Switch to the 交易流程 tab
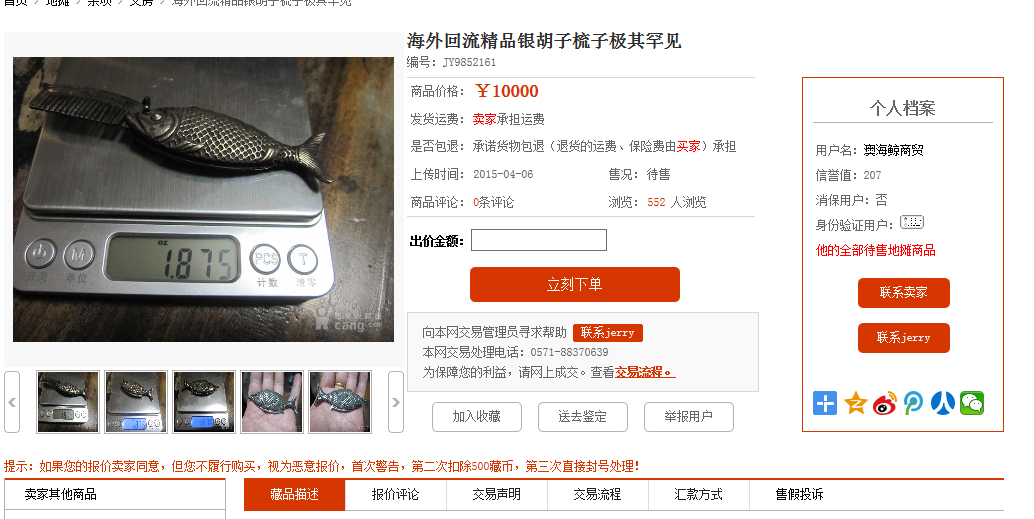 597,495
